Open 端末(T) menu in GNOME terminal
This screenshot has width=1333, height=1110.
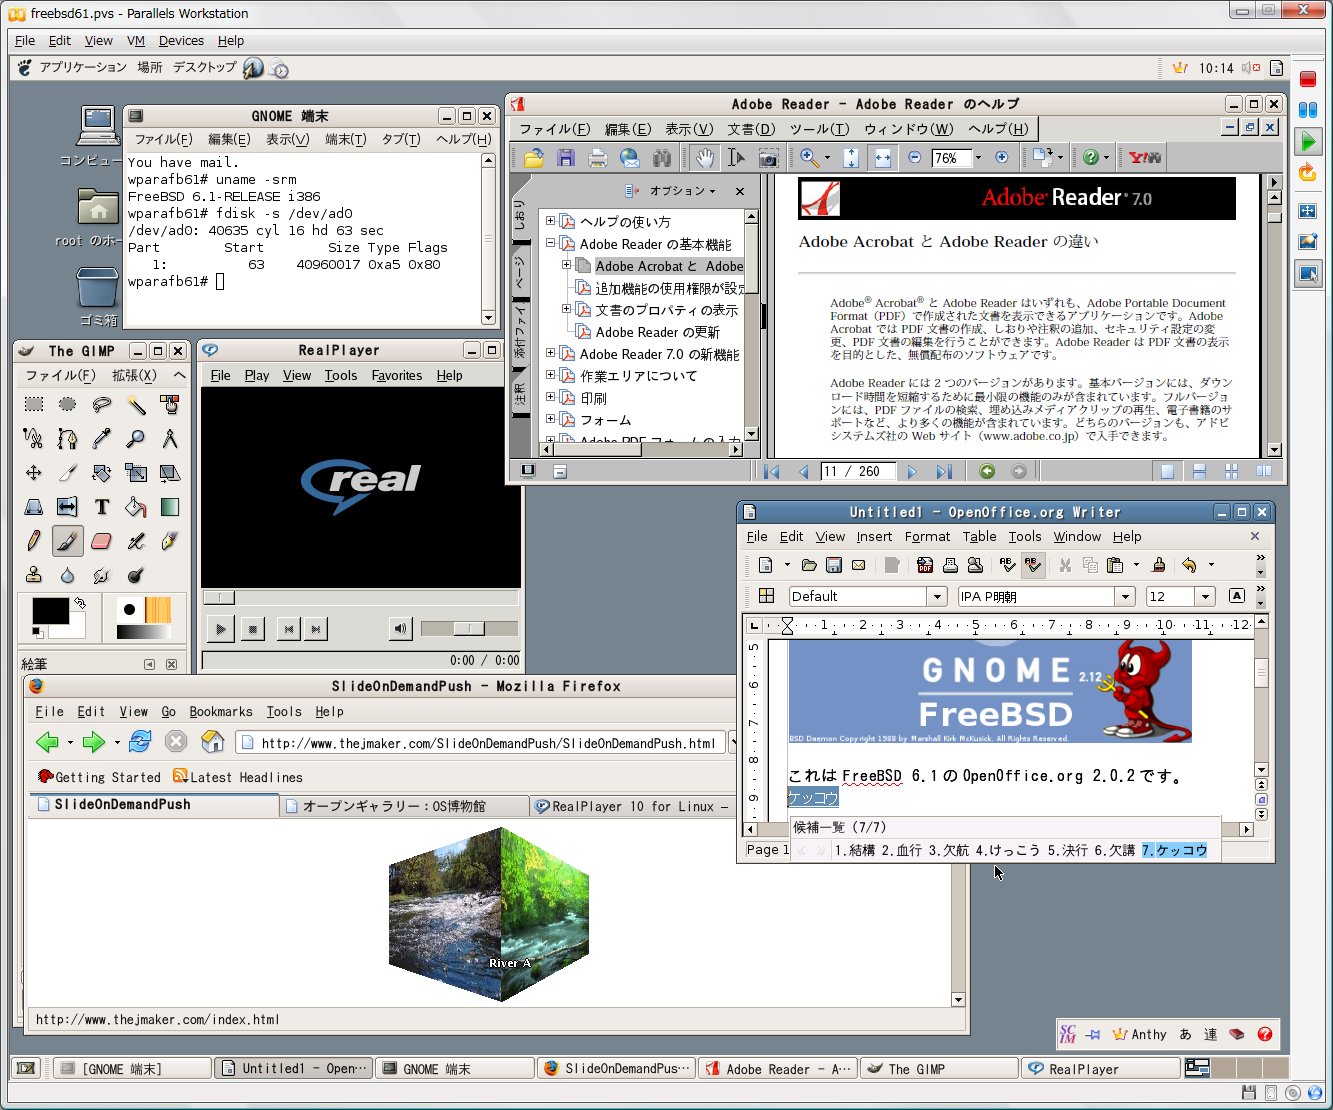pos(345,140)
